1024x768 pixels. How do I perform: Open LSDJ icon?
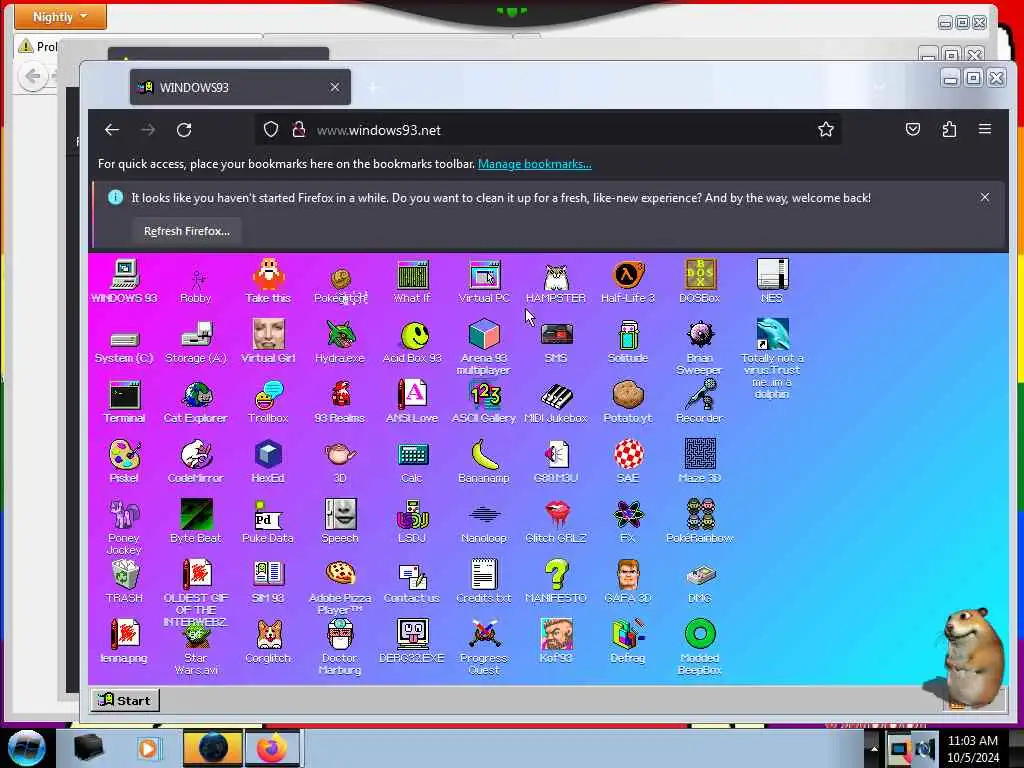click(x=412, y=521)
